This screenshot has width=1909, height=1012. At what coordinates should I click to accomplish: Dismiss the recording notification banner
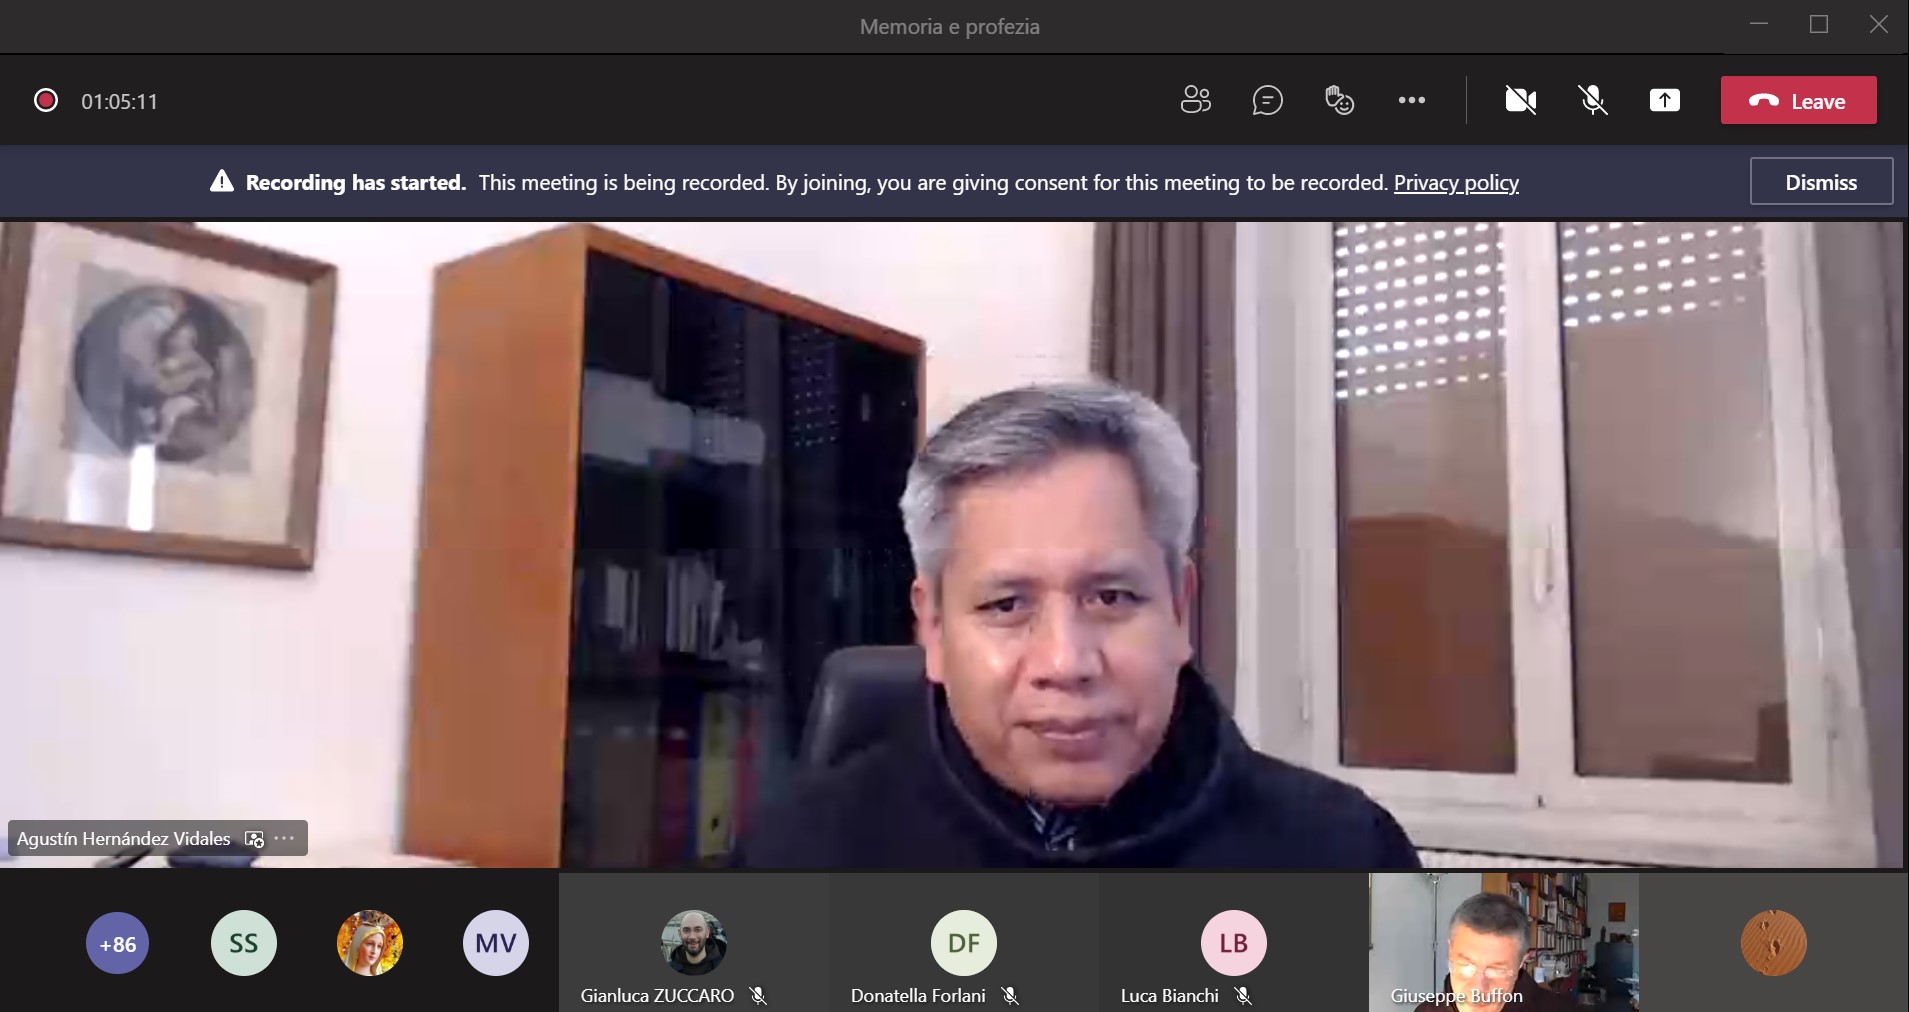(x=1820, y=182)
